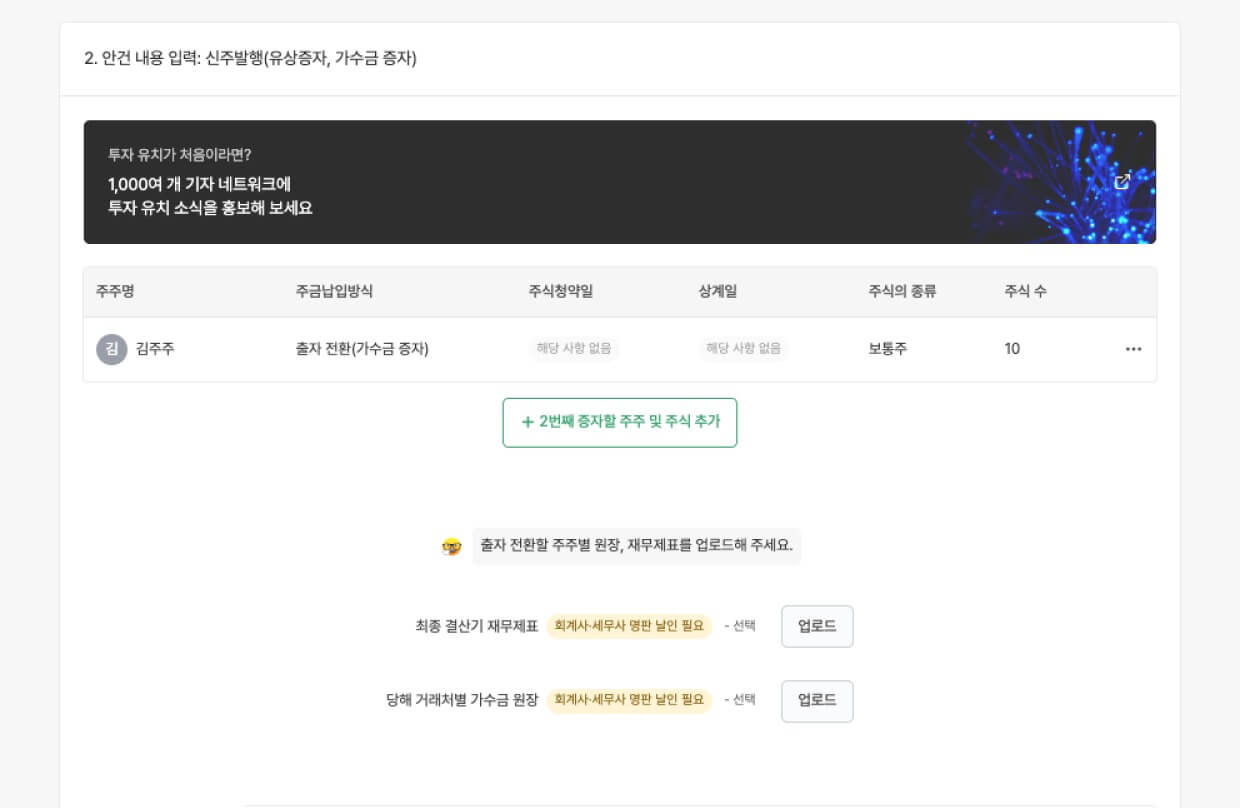Image resolution: width=1240 pixels, height=808 pixels.
Task: Click the 주식청약일 column header
Action: pos(560,292)
